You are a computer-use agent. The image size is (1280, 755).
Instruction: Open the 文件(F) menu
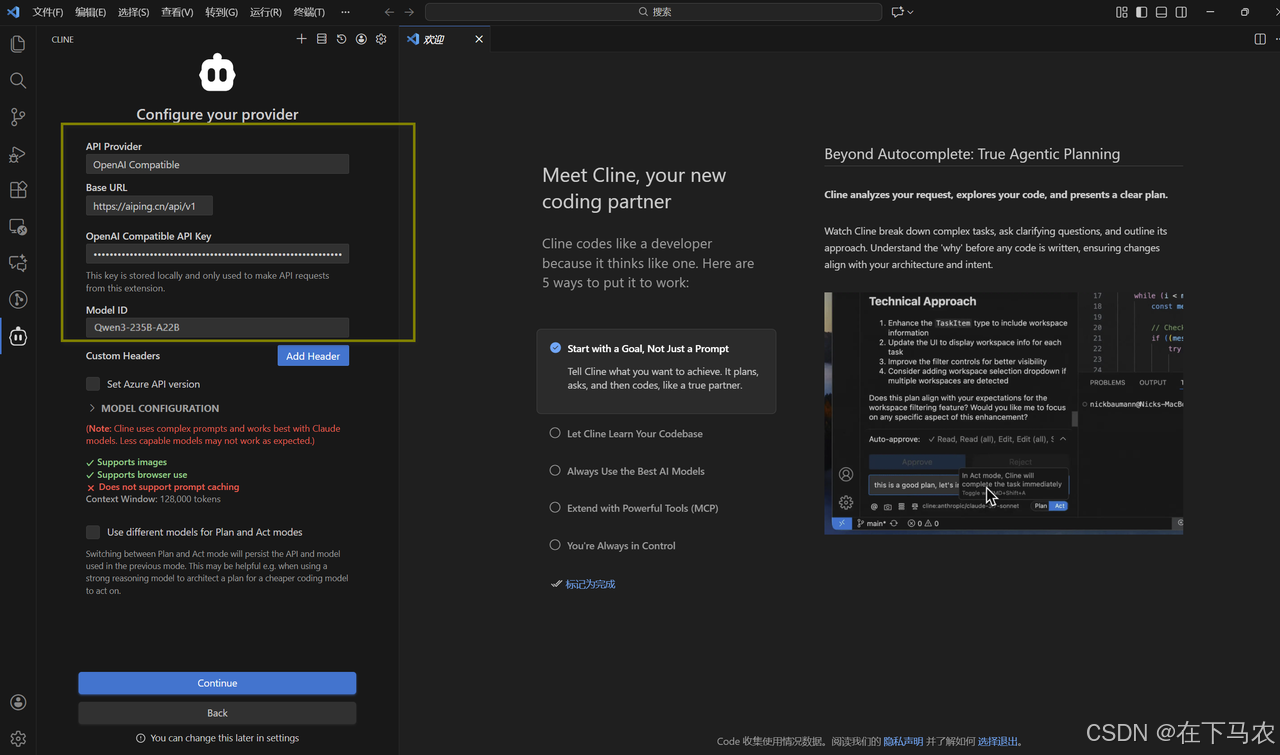[x=48, y=12]
